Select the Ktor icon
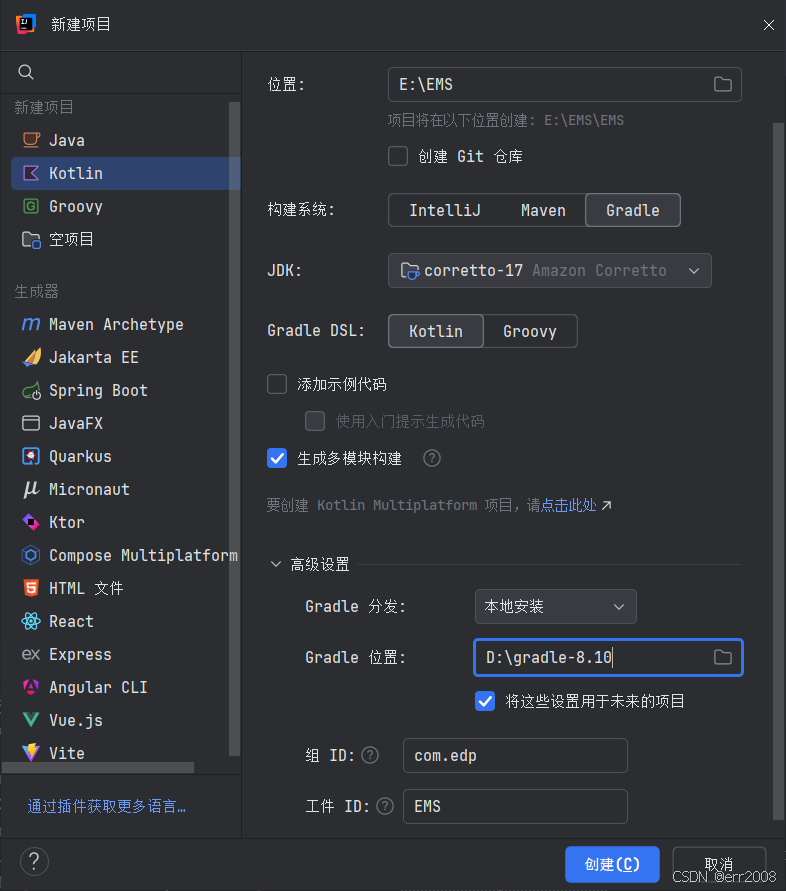This screenshot has height=891, width=786. point(31,522)
